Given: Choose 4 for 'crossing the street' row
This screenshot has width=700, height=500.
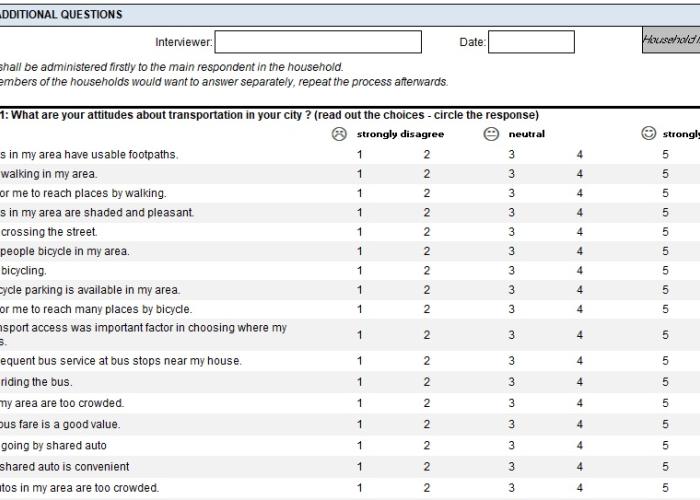Looking at the screenshot, I should tap(579, 232).
